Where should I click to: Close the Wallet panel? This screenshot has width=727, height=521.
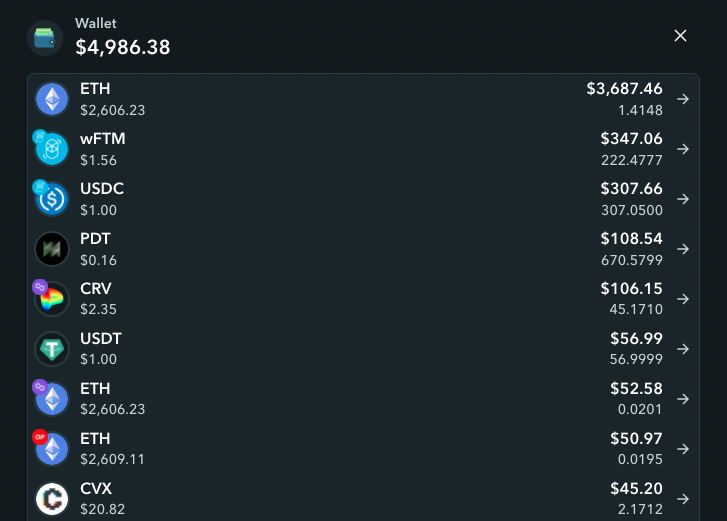(x=680, y=36)
